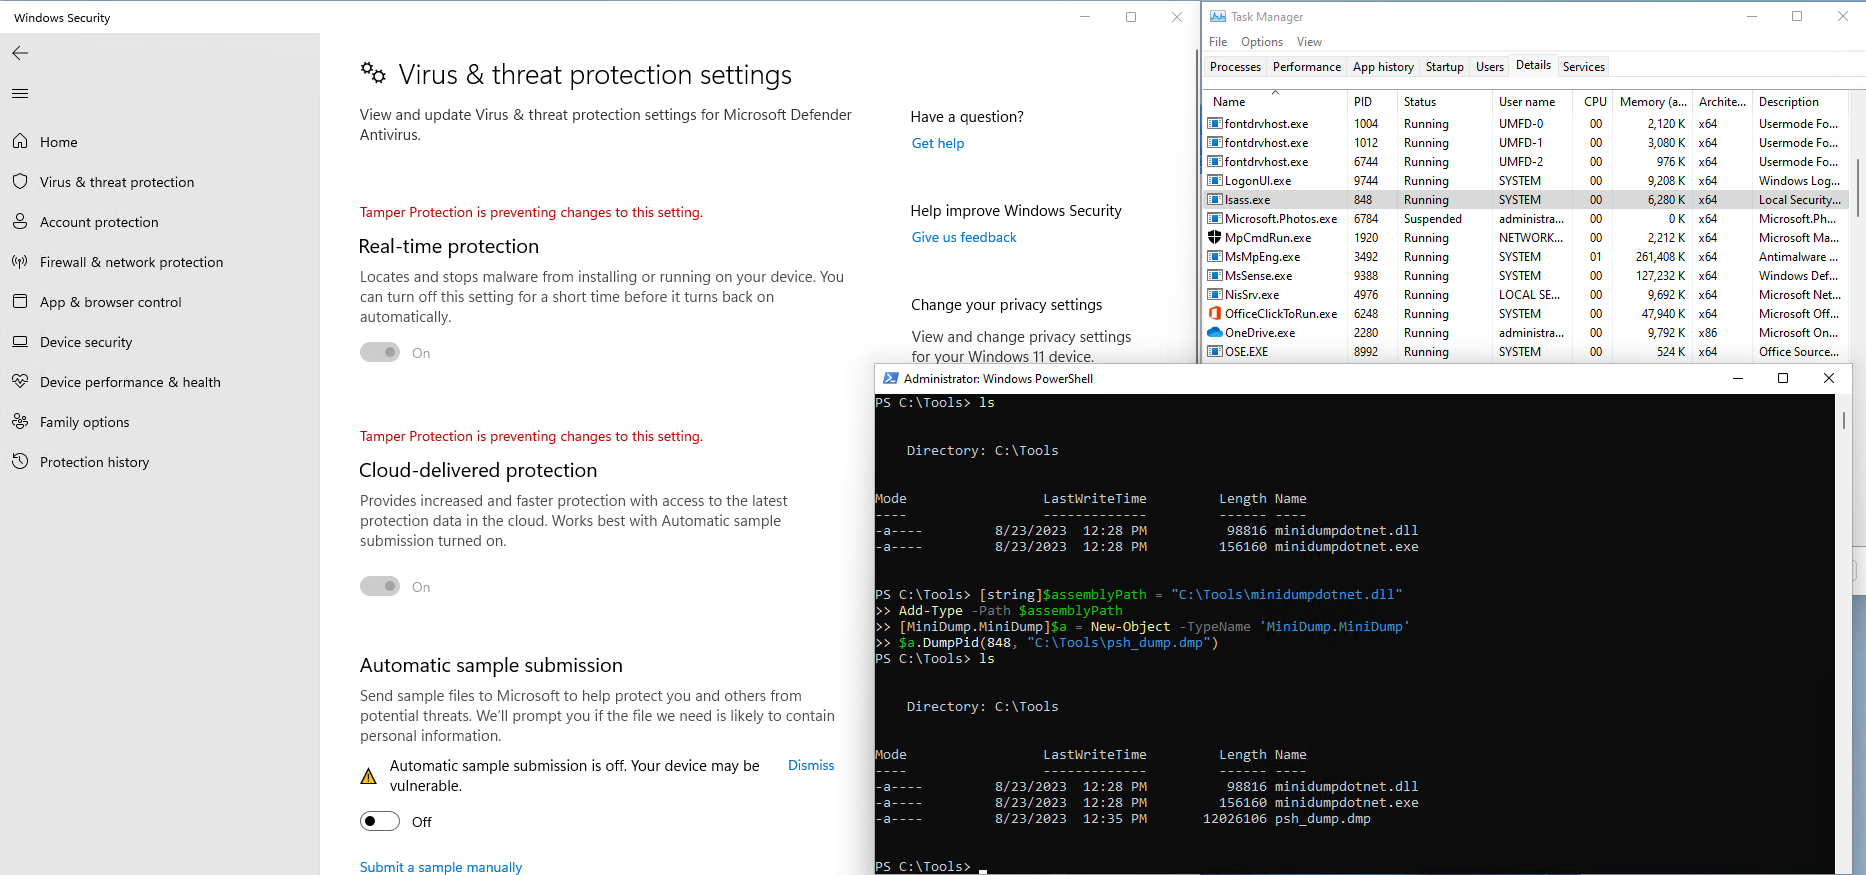Switch to the Processes tab
The image size is (1866, 875).
(x=1235, y=67)
